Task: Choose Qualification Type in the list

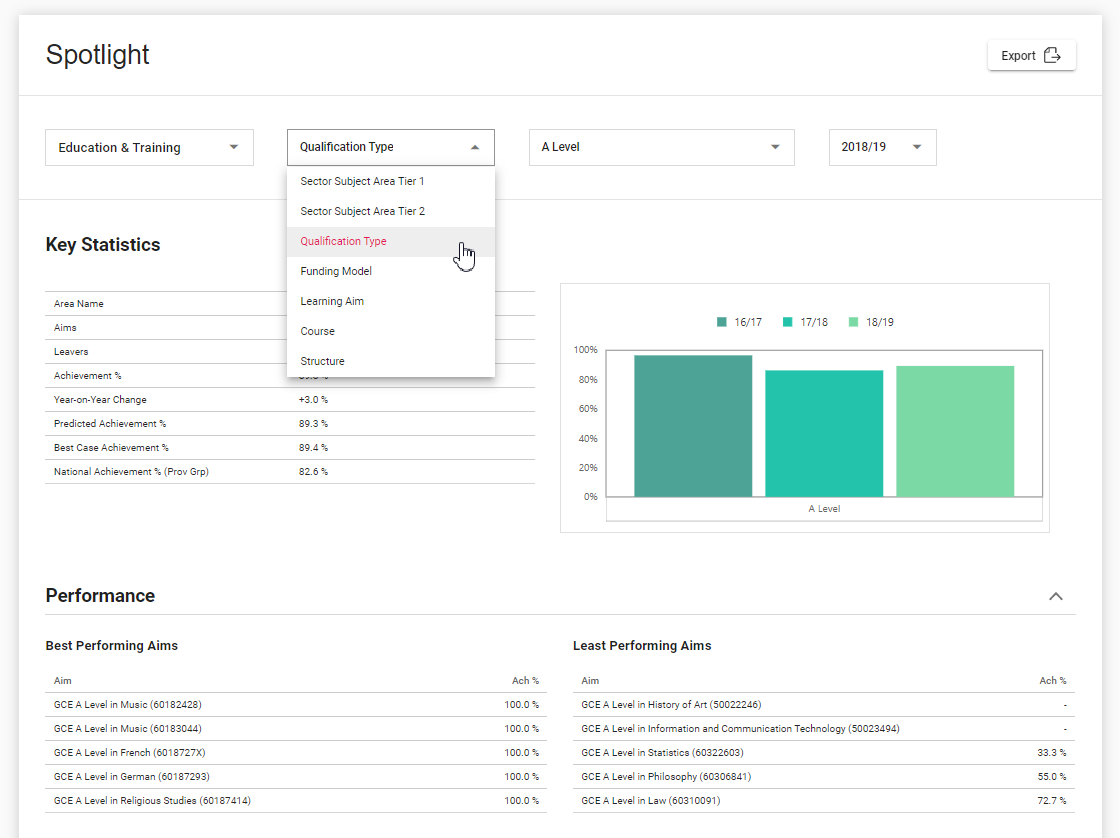Action: 391,241
